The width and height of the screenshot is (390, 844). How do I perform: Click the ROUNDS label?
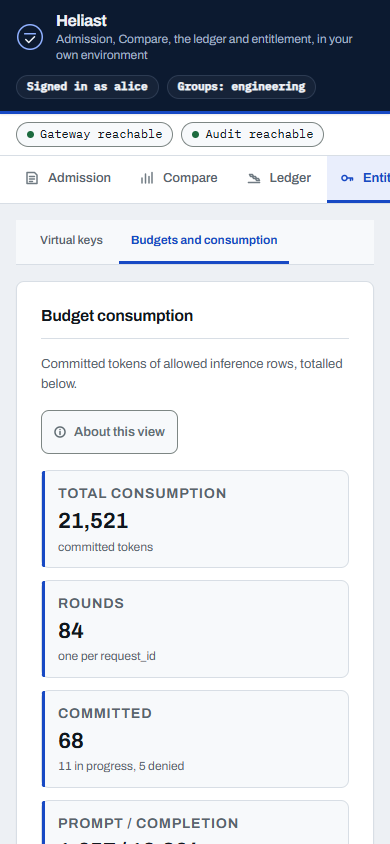tap(91, 603)
